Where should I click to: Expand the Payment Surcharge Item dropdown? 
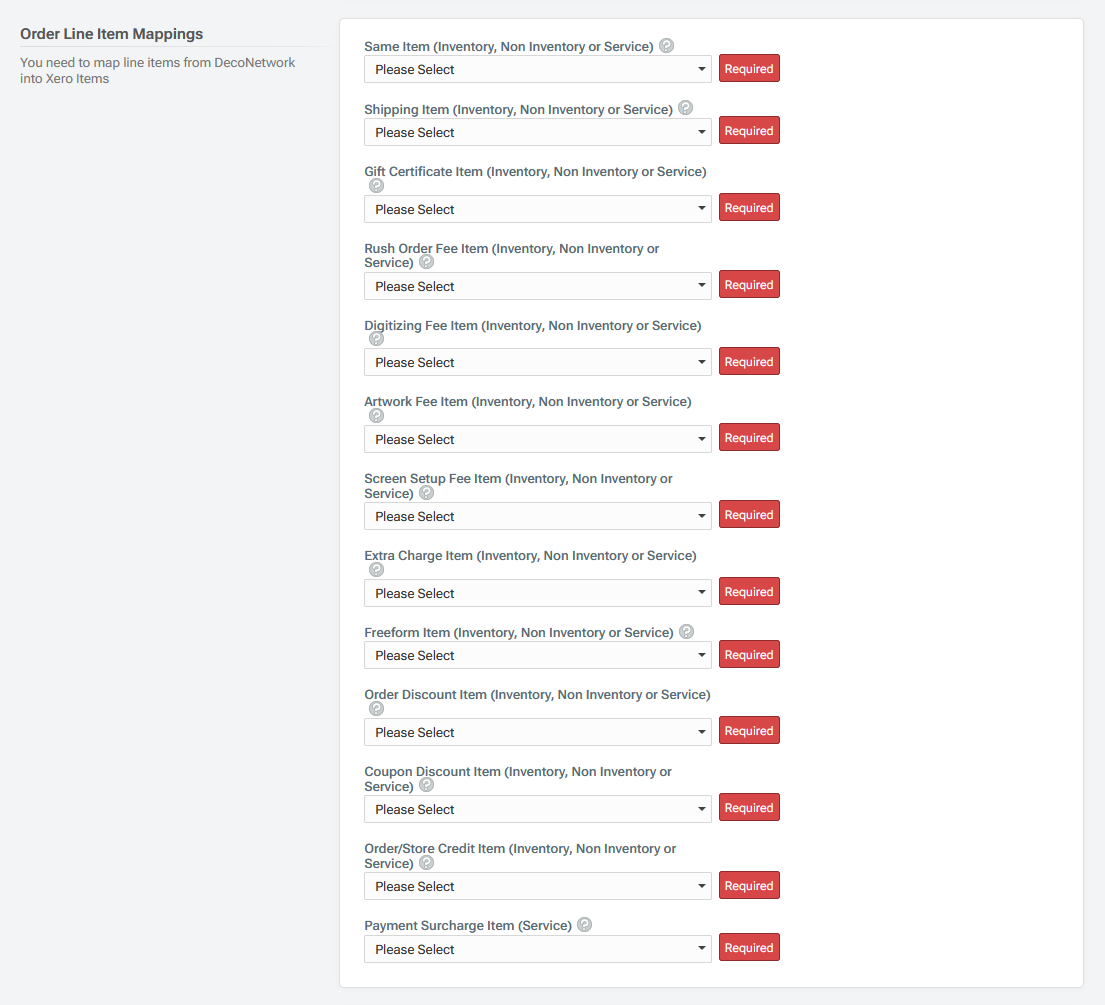tap(537, 949)
